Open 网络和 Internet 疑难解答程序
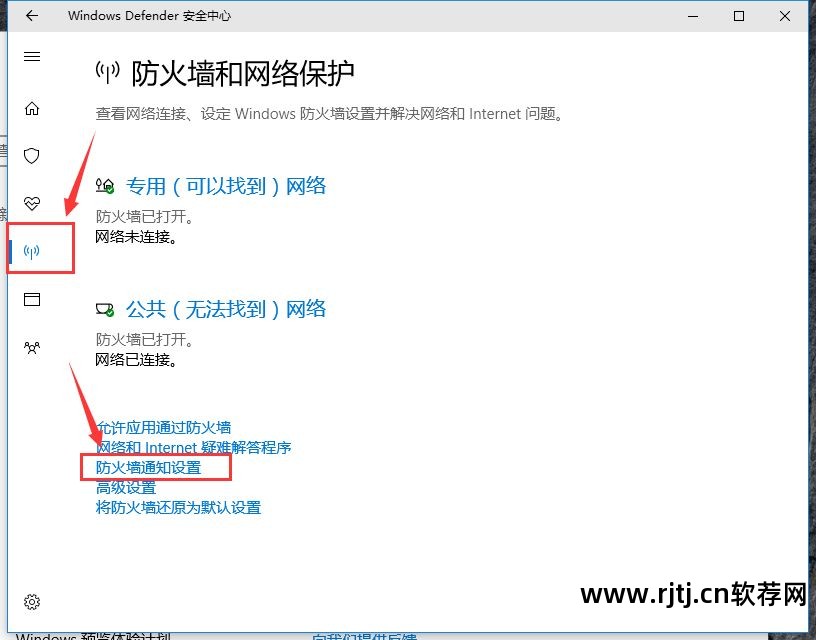The image size is (816, 640). coord(191,447)
